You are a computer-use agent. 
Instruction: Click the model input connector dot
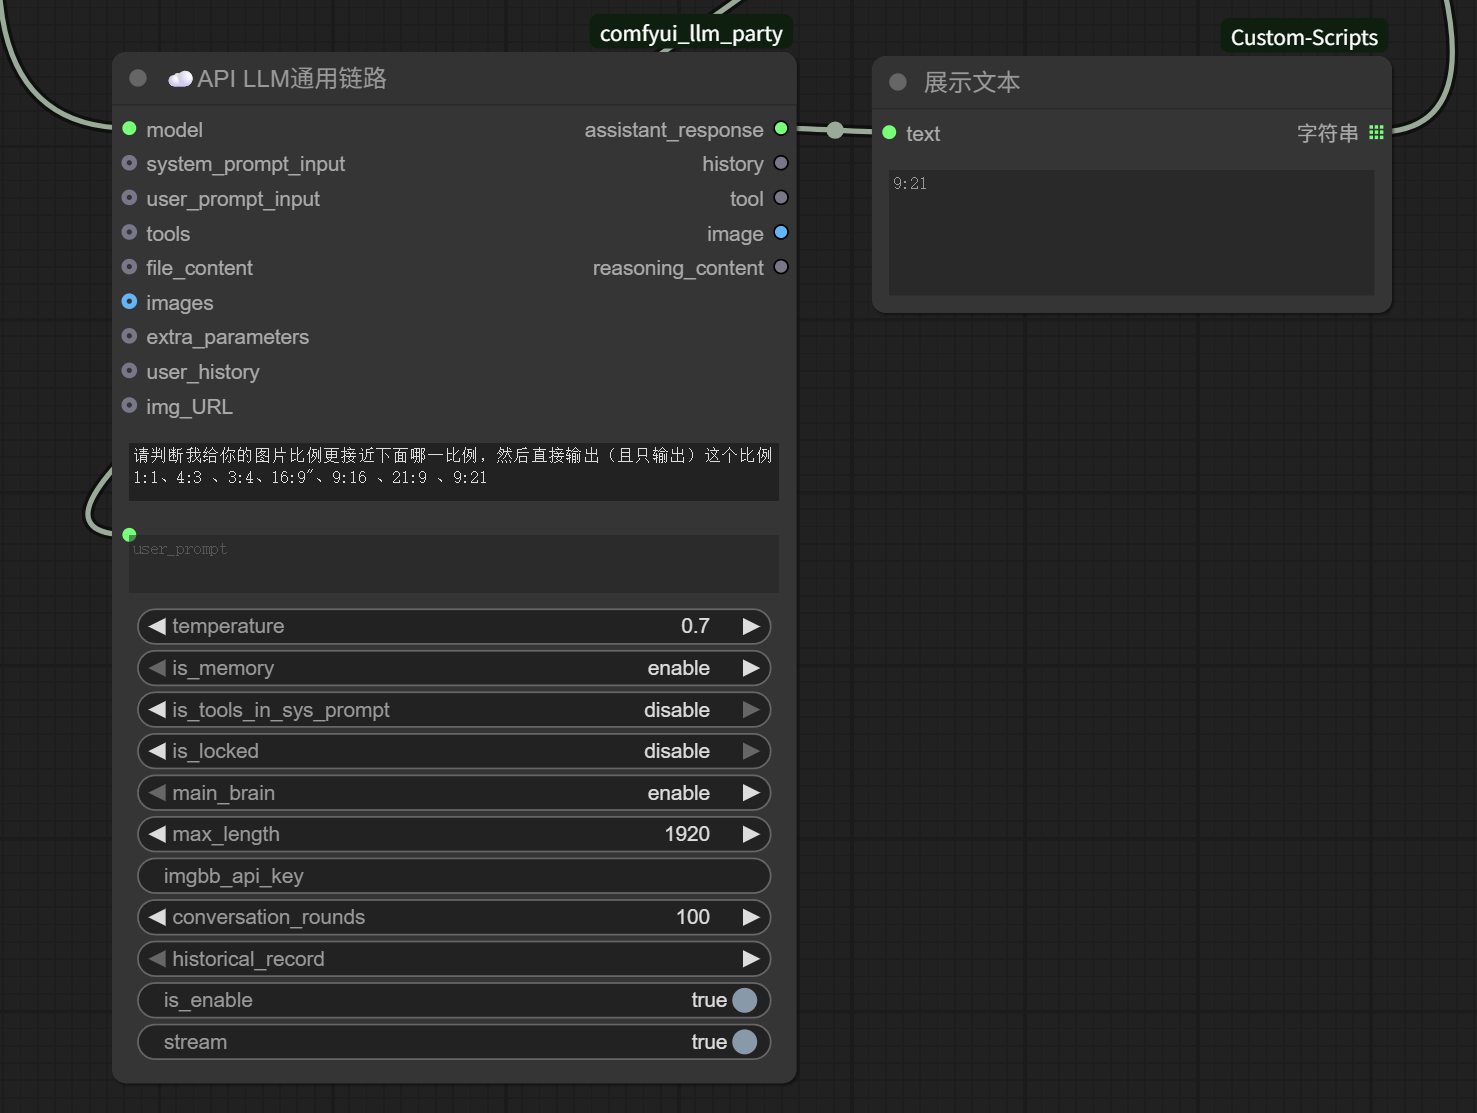click(x=129, y=129)
